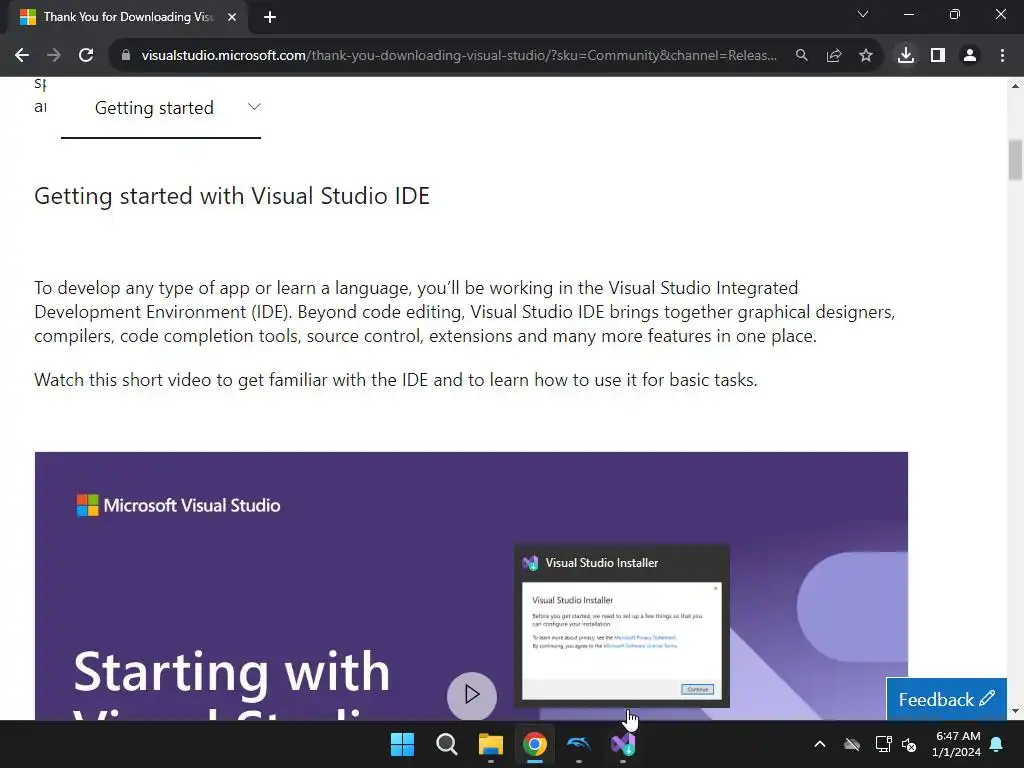
Task: Open the Windows Start menu
Action: [402, 744]
